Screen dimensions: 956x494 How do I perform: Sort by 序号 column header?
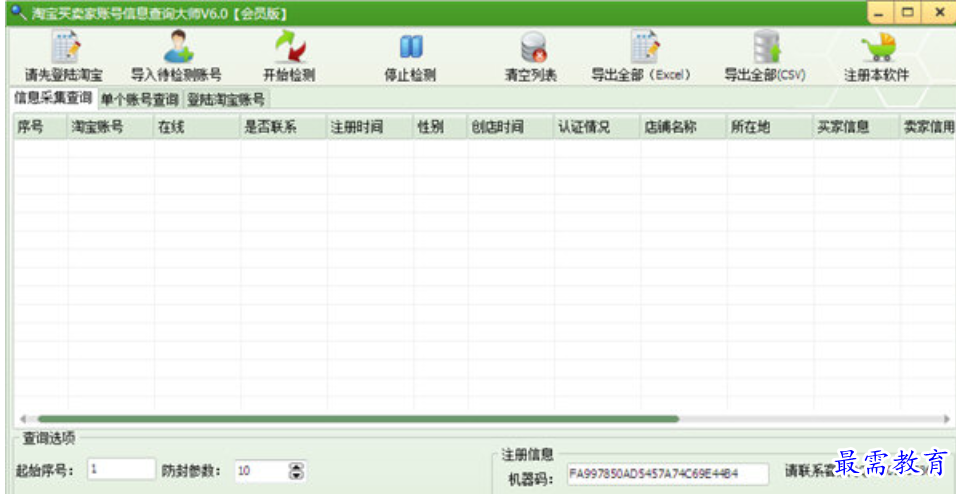(40, 127)
